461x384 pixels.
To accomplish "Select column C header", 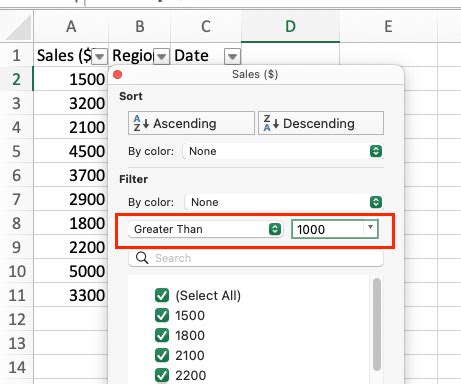I will (x=206, y=26).
